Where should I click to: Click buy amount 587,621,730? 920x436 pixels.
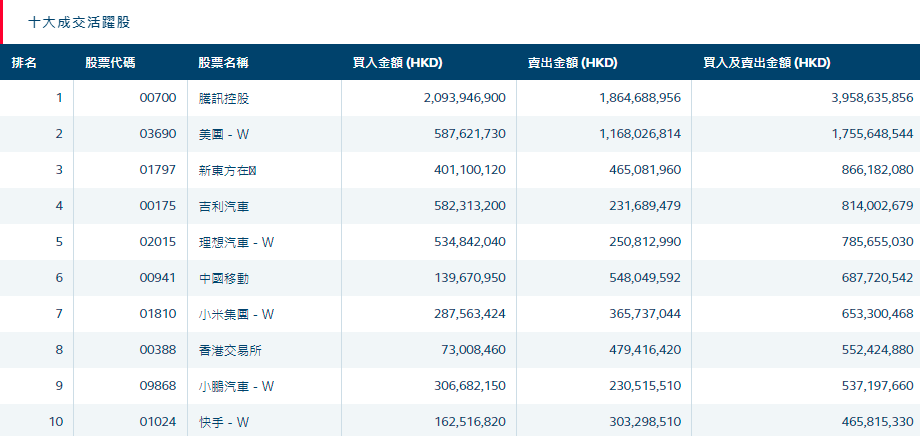click(x=468, y=134)
